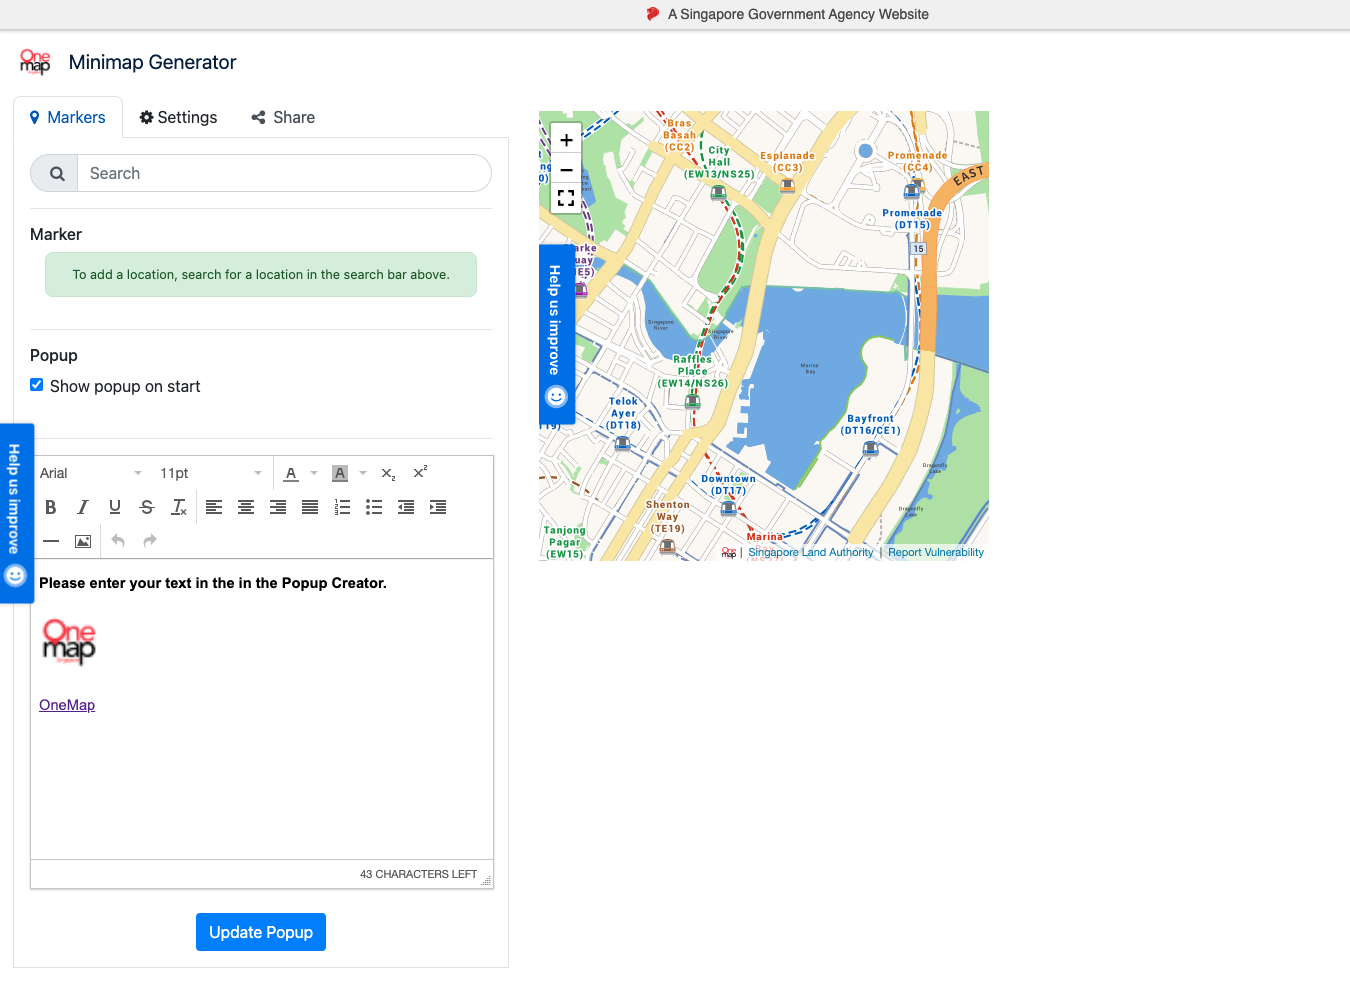Toggle fullscreen map view
This screenshot has height=987, width=1350.
[x=566, y=198]
